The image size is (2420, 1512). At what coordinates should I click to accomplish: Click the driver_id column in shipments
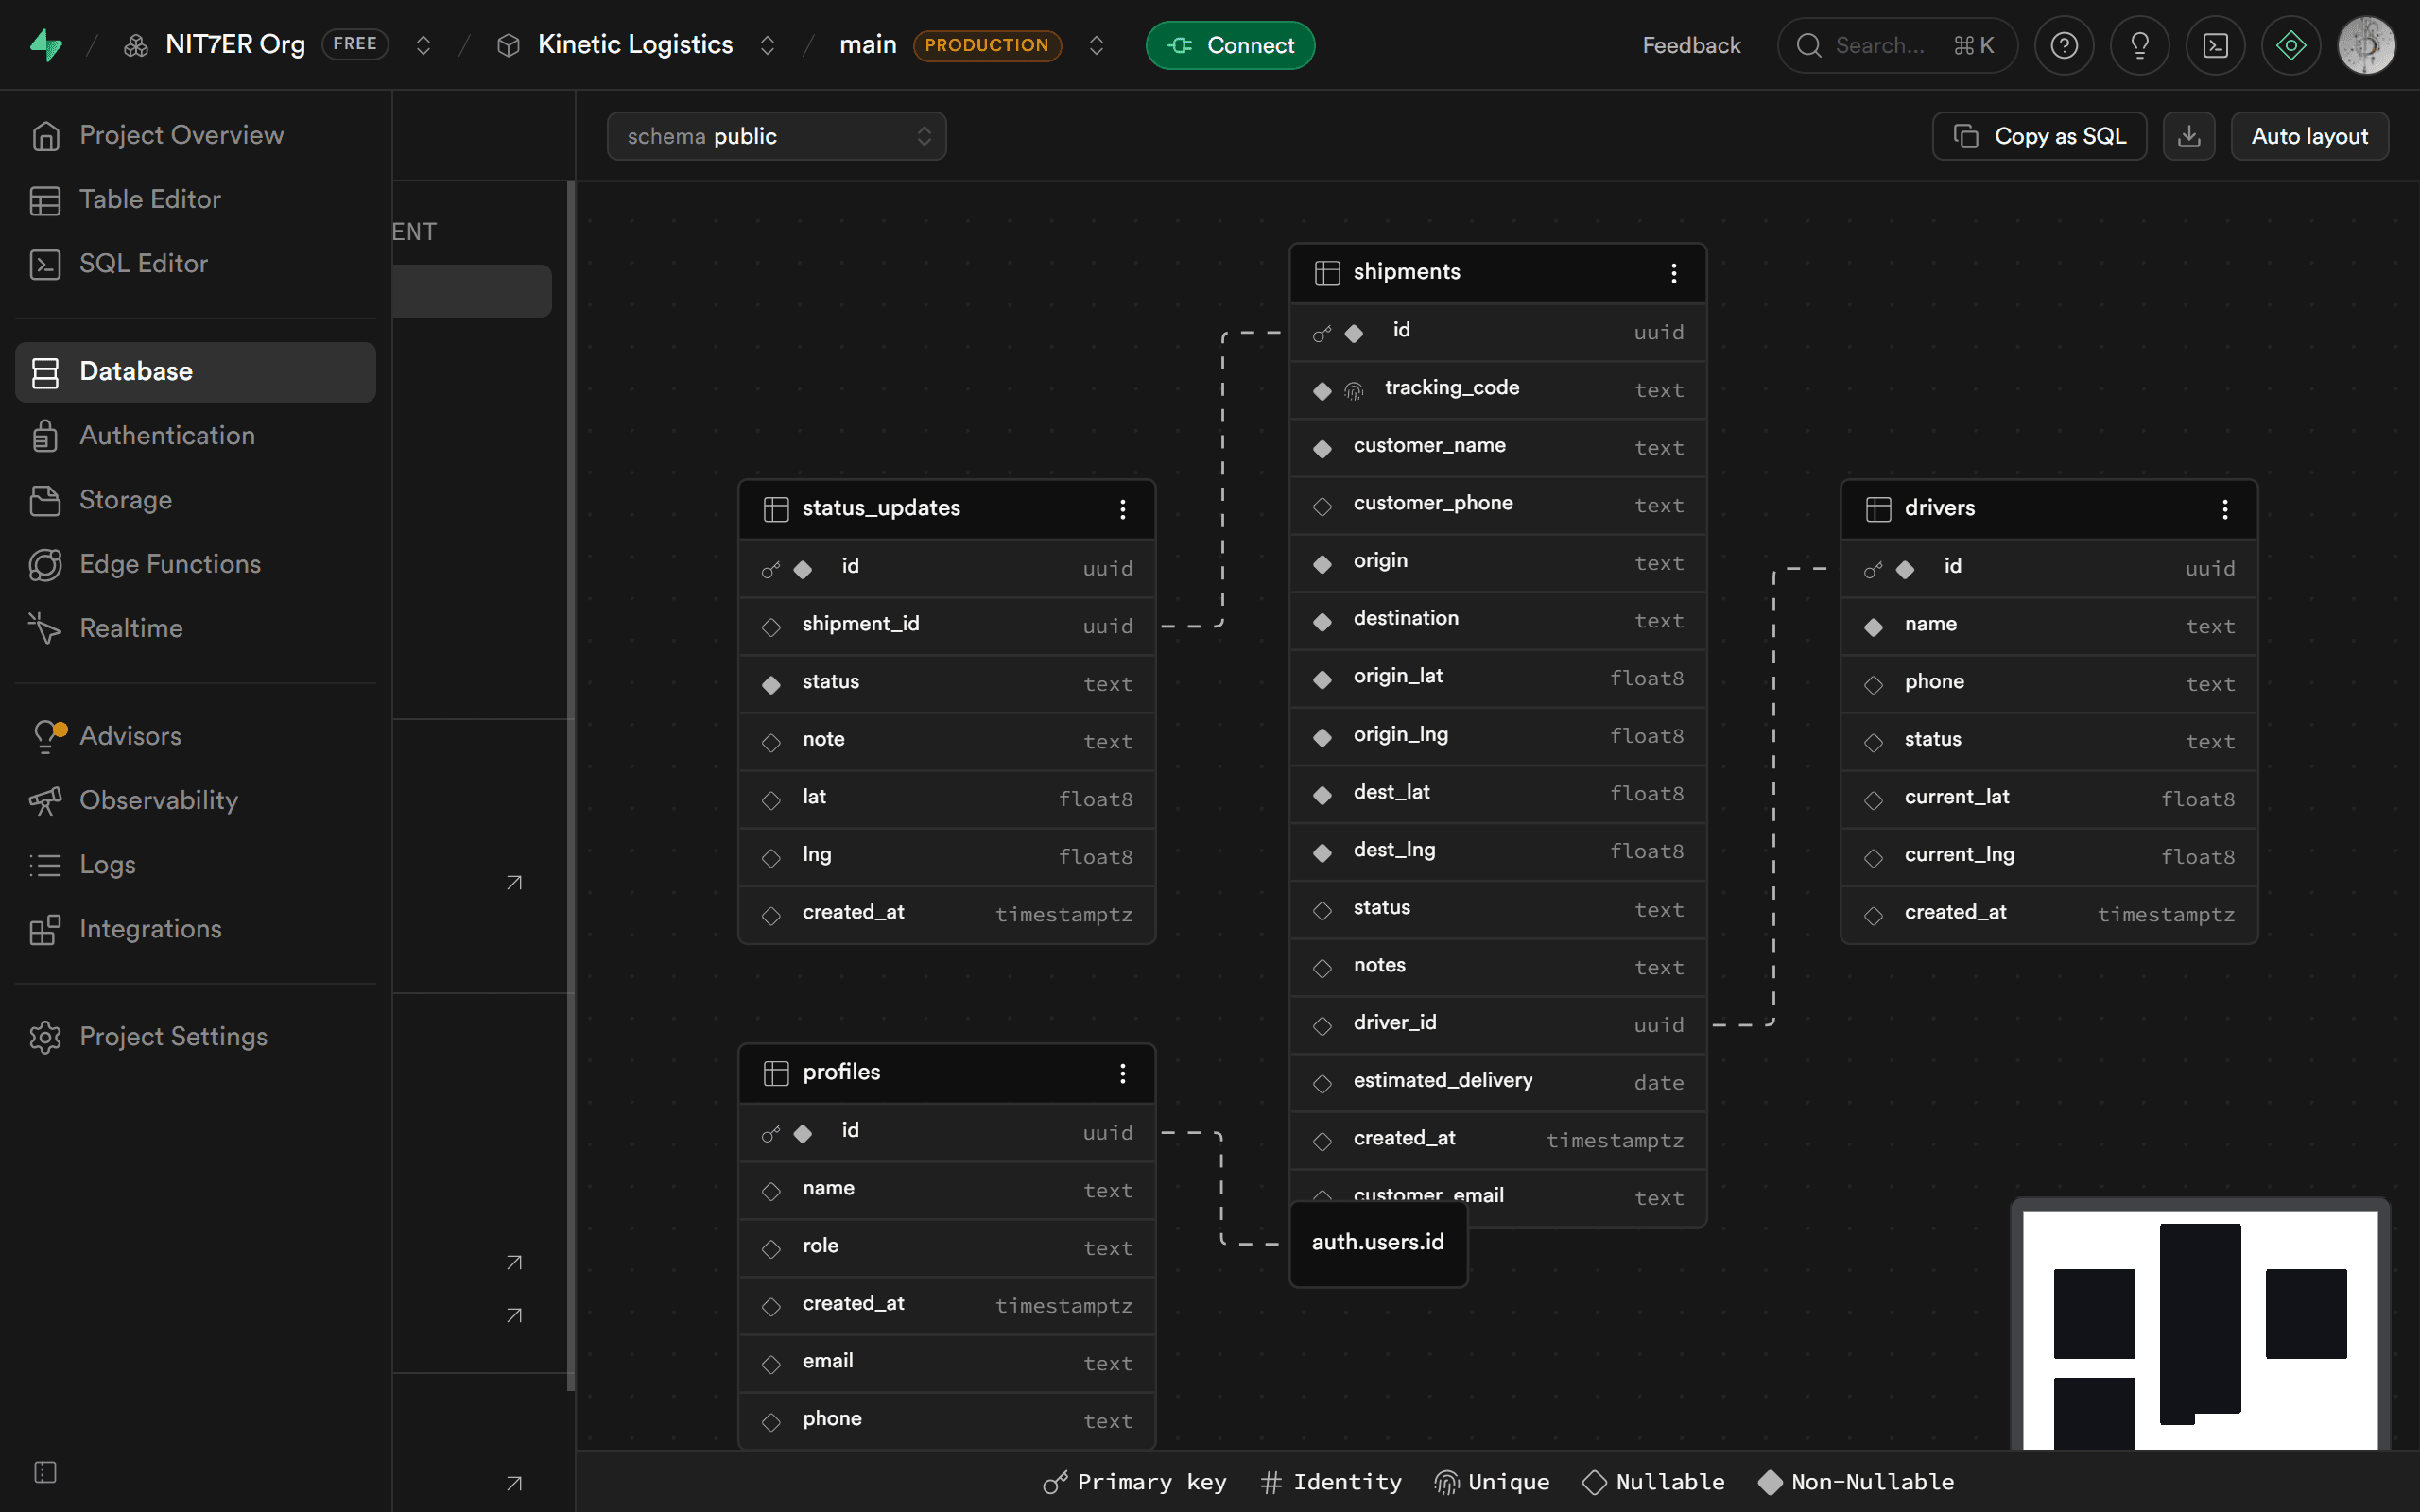click(x=1497, y=1024)
